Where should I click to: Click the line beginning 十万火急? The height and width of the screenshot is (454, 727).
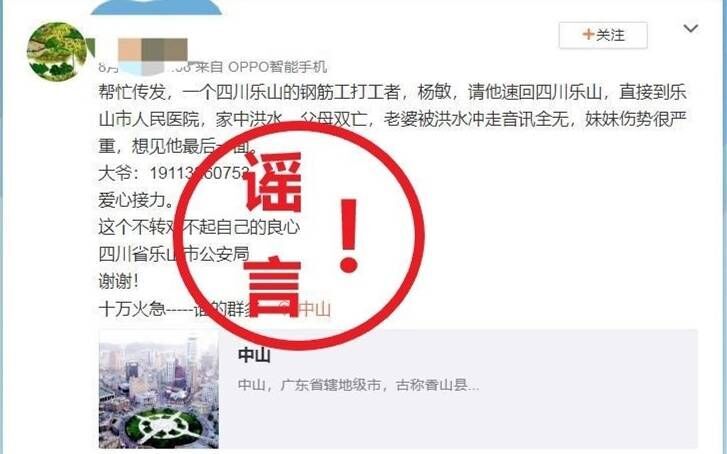pos(214,309)
